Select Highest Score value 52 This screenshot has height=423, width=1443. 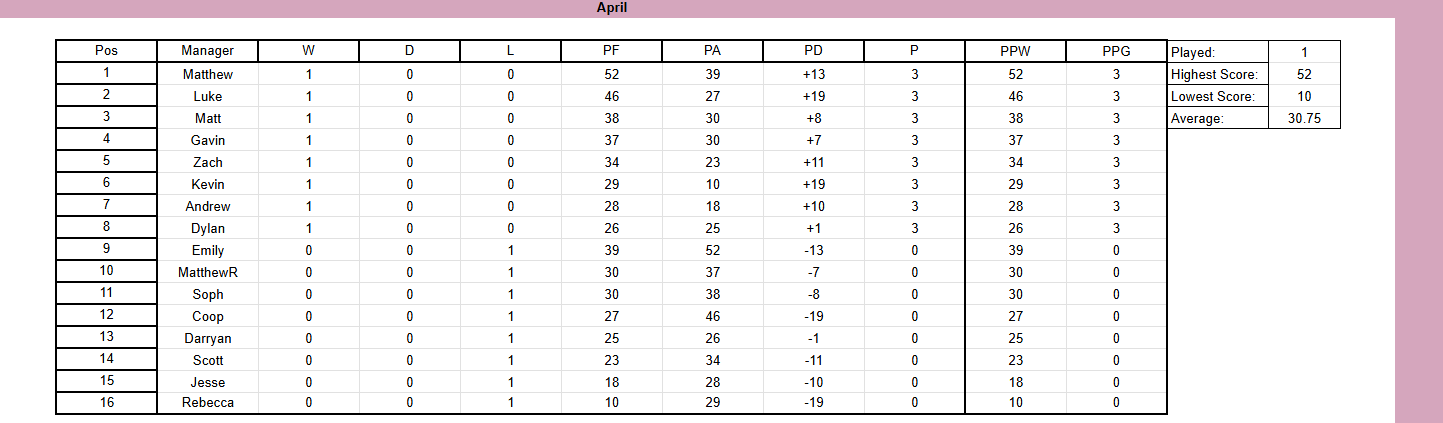(1303, 74)
